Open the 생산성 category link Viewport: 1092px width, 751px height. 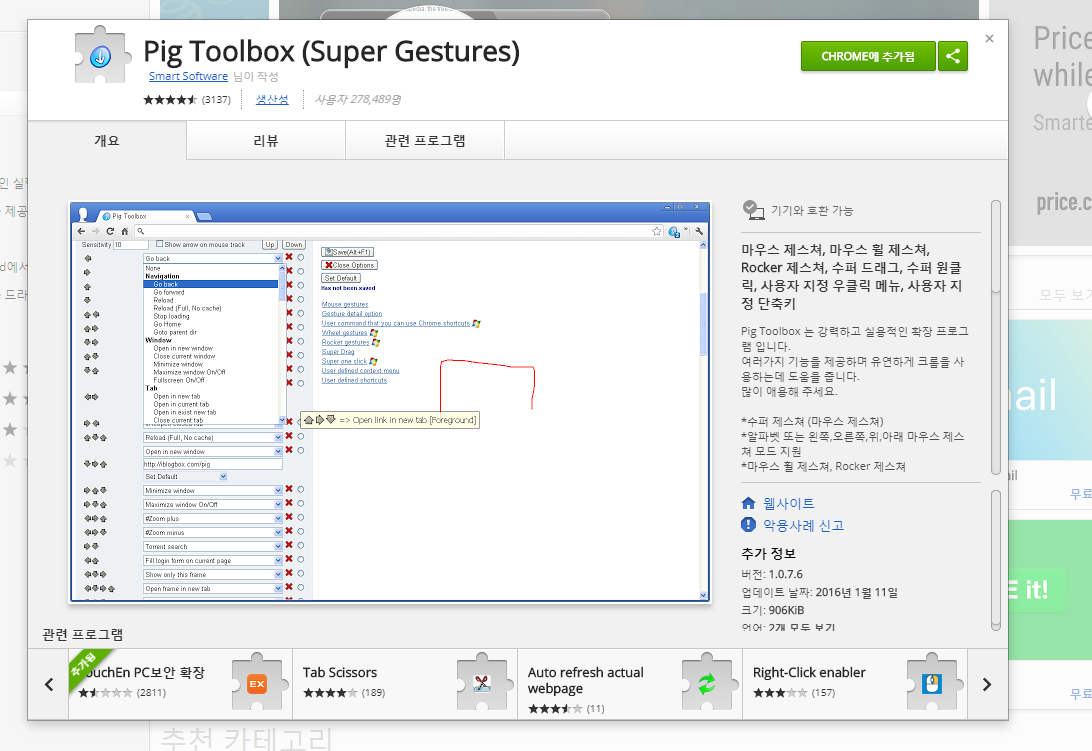pos(272,100)
